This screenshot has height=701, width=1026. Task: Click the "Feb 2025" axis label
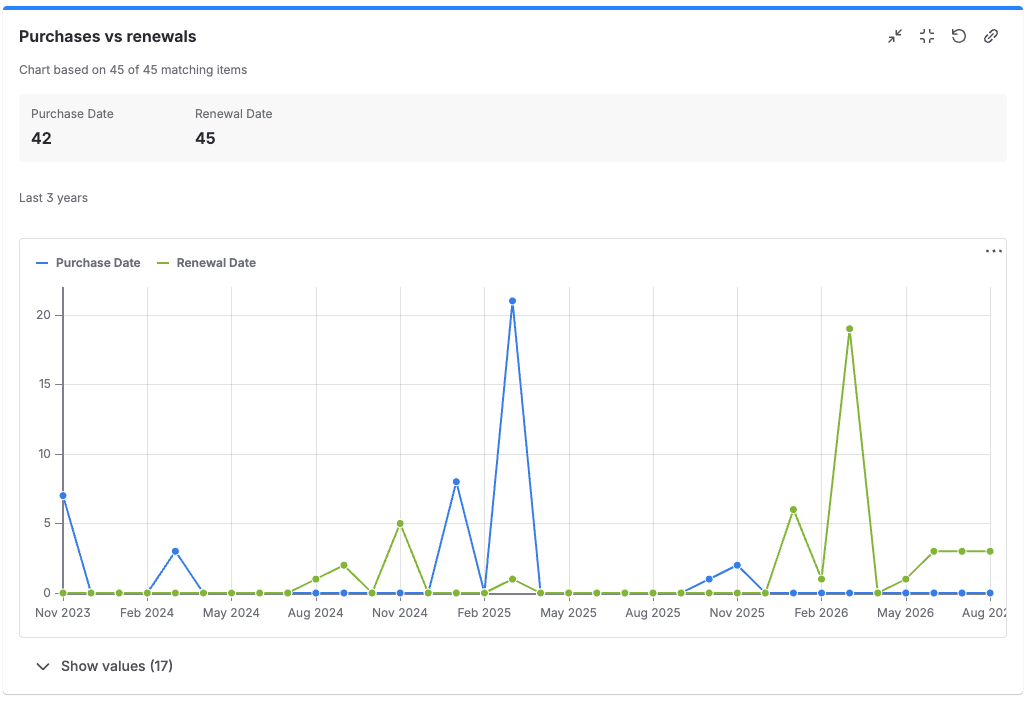pyautogui.click(x=484, y=613)
